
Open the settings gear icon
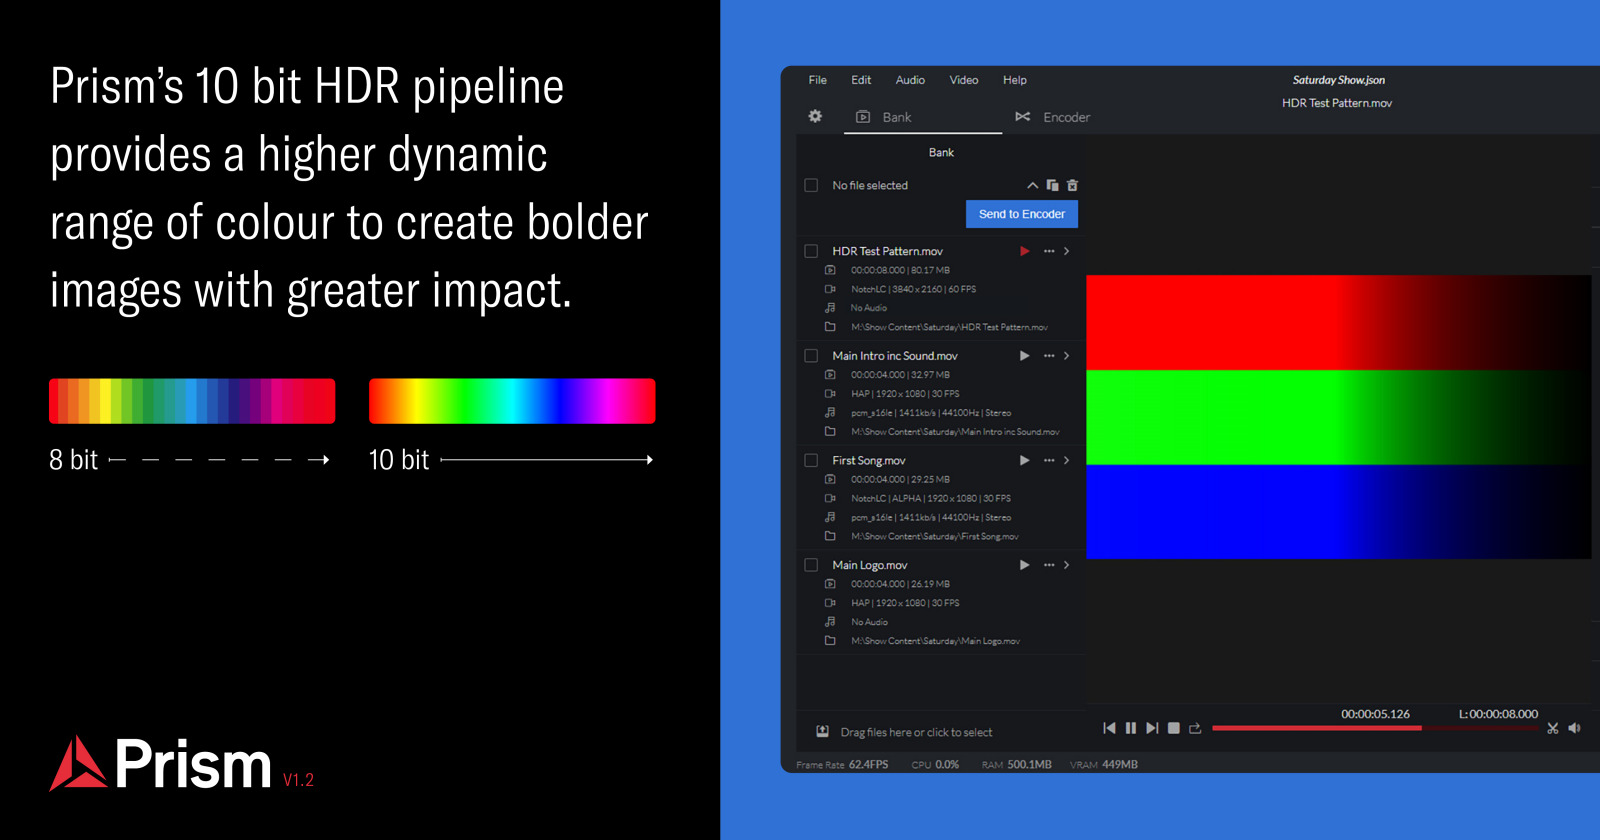click(815, 117)
